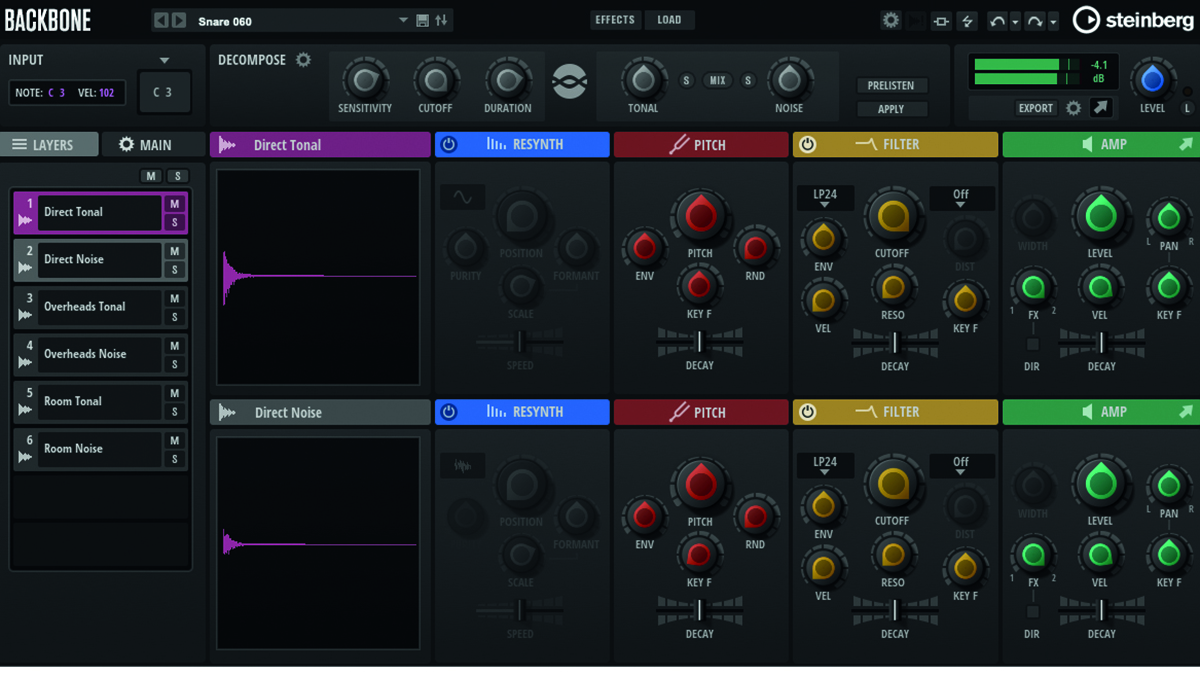Image resolution: width=1200 pixels, height=675 pixels.
Task: Click the MIDI connector icon in top toolbar
Action: point(941,21)
